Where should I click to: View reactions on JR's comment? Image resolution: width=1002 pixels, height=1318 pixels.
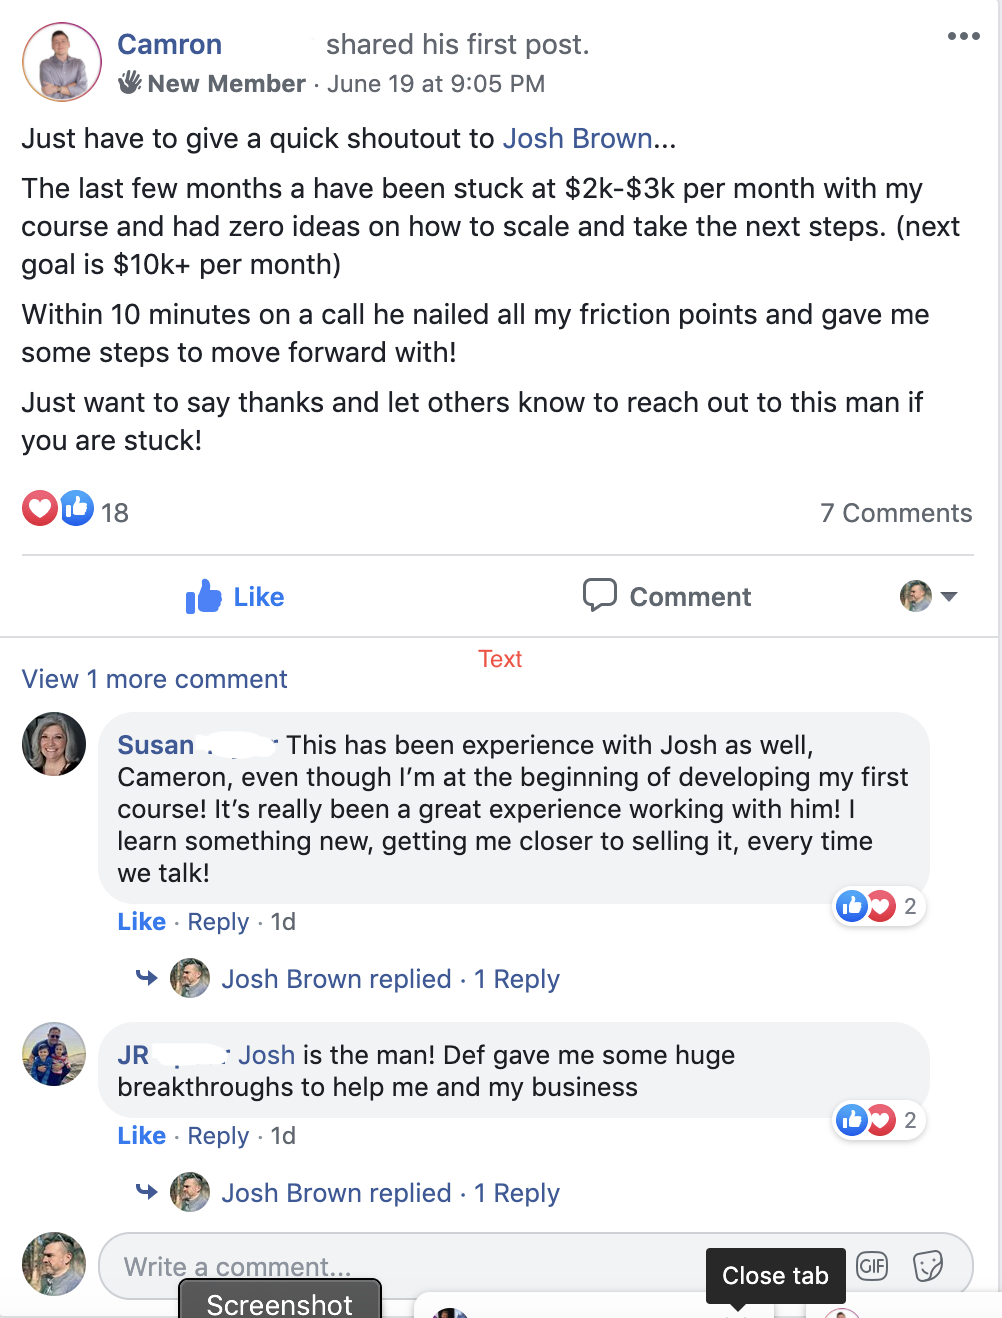click(878, 1121)
